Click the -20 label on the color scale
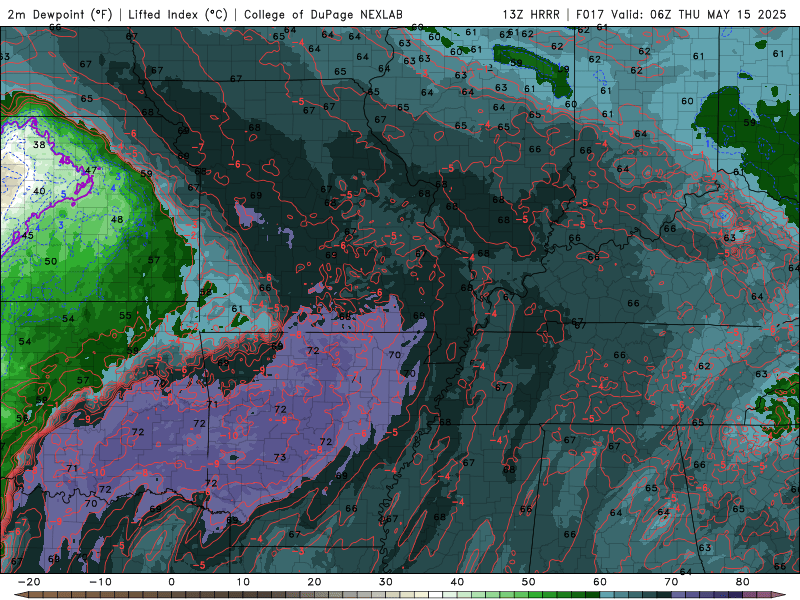 point(29,582)
